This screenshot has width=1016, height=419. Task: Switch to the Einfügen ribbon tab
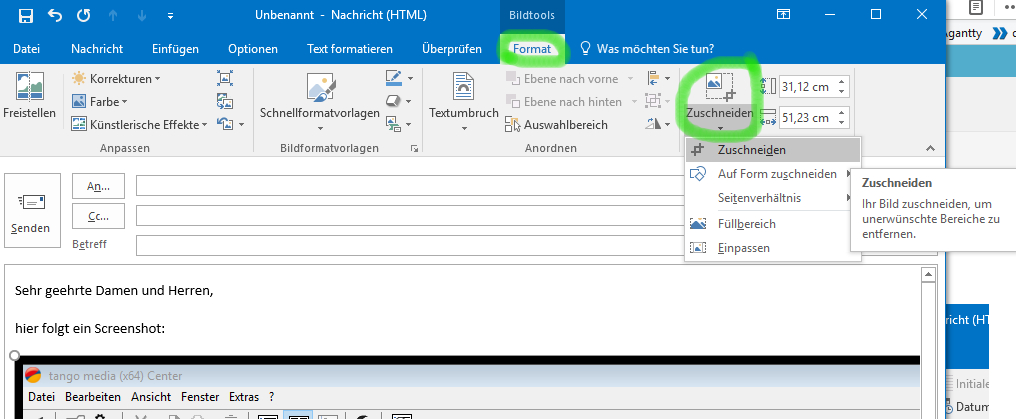pos(175,49)
